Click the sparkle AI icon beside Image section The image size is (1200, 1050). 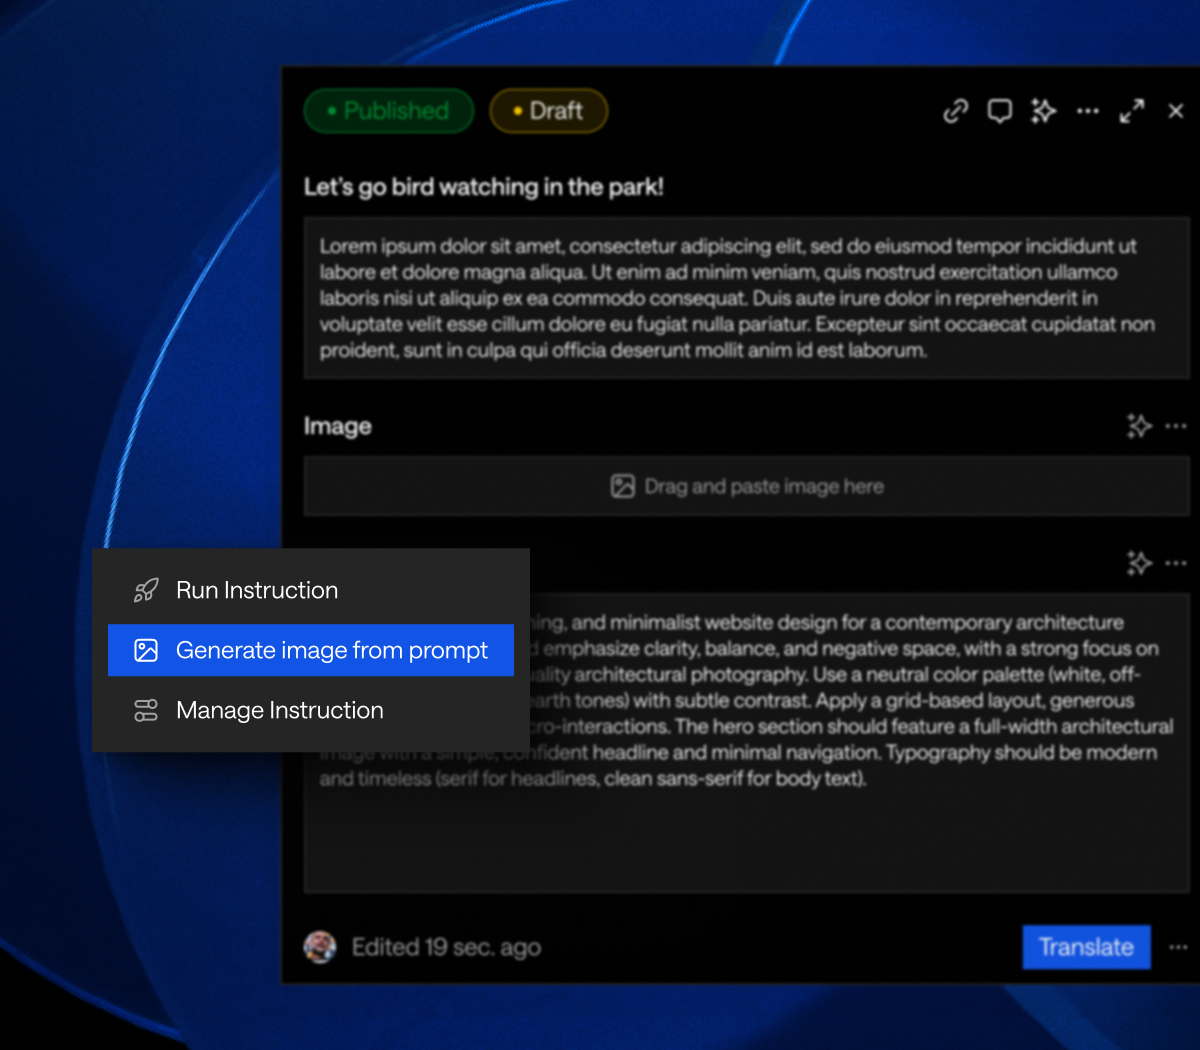[1139, 426]
